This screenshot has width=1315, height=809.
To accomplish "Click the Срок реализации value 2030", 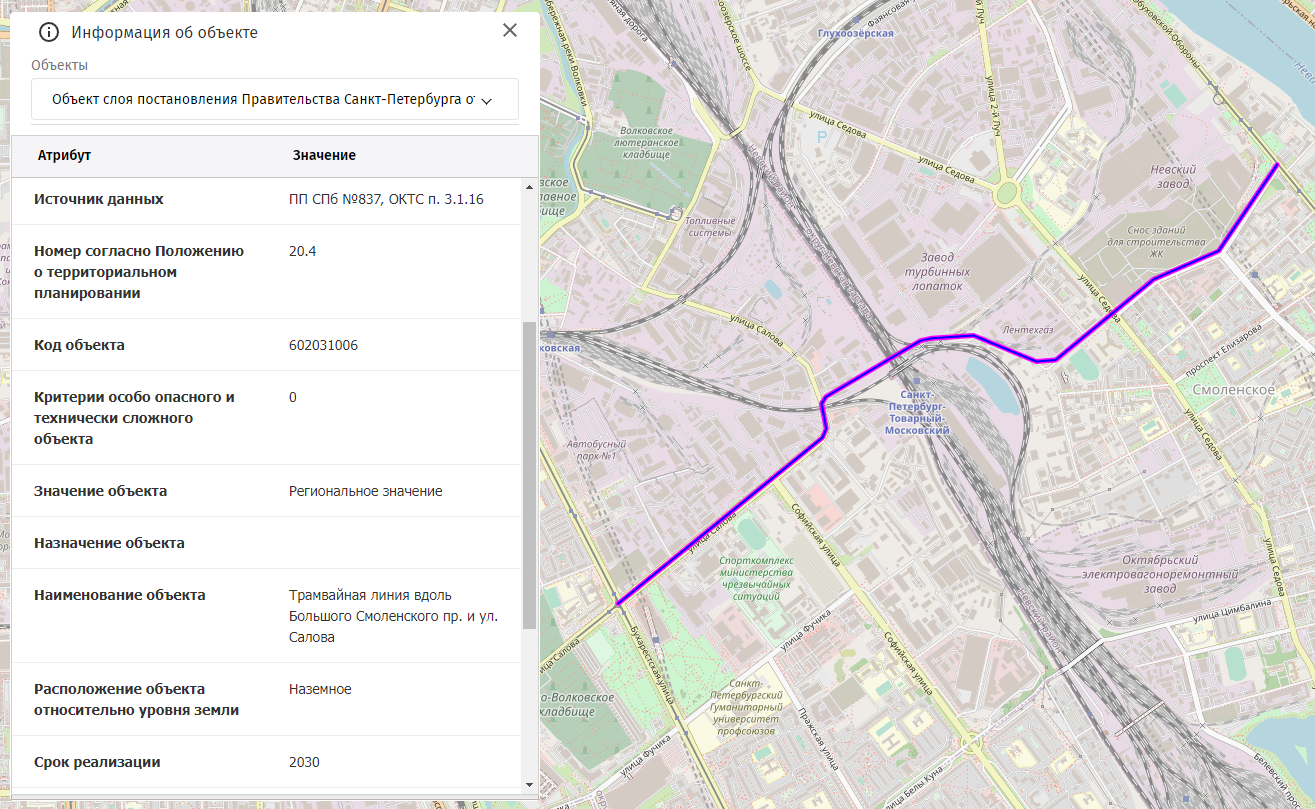I will click(x=304, y=762).
